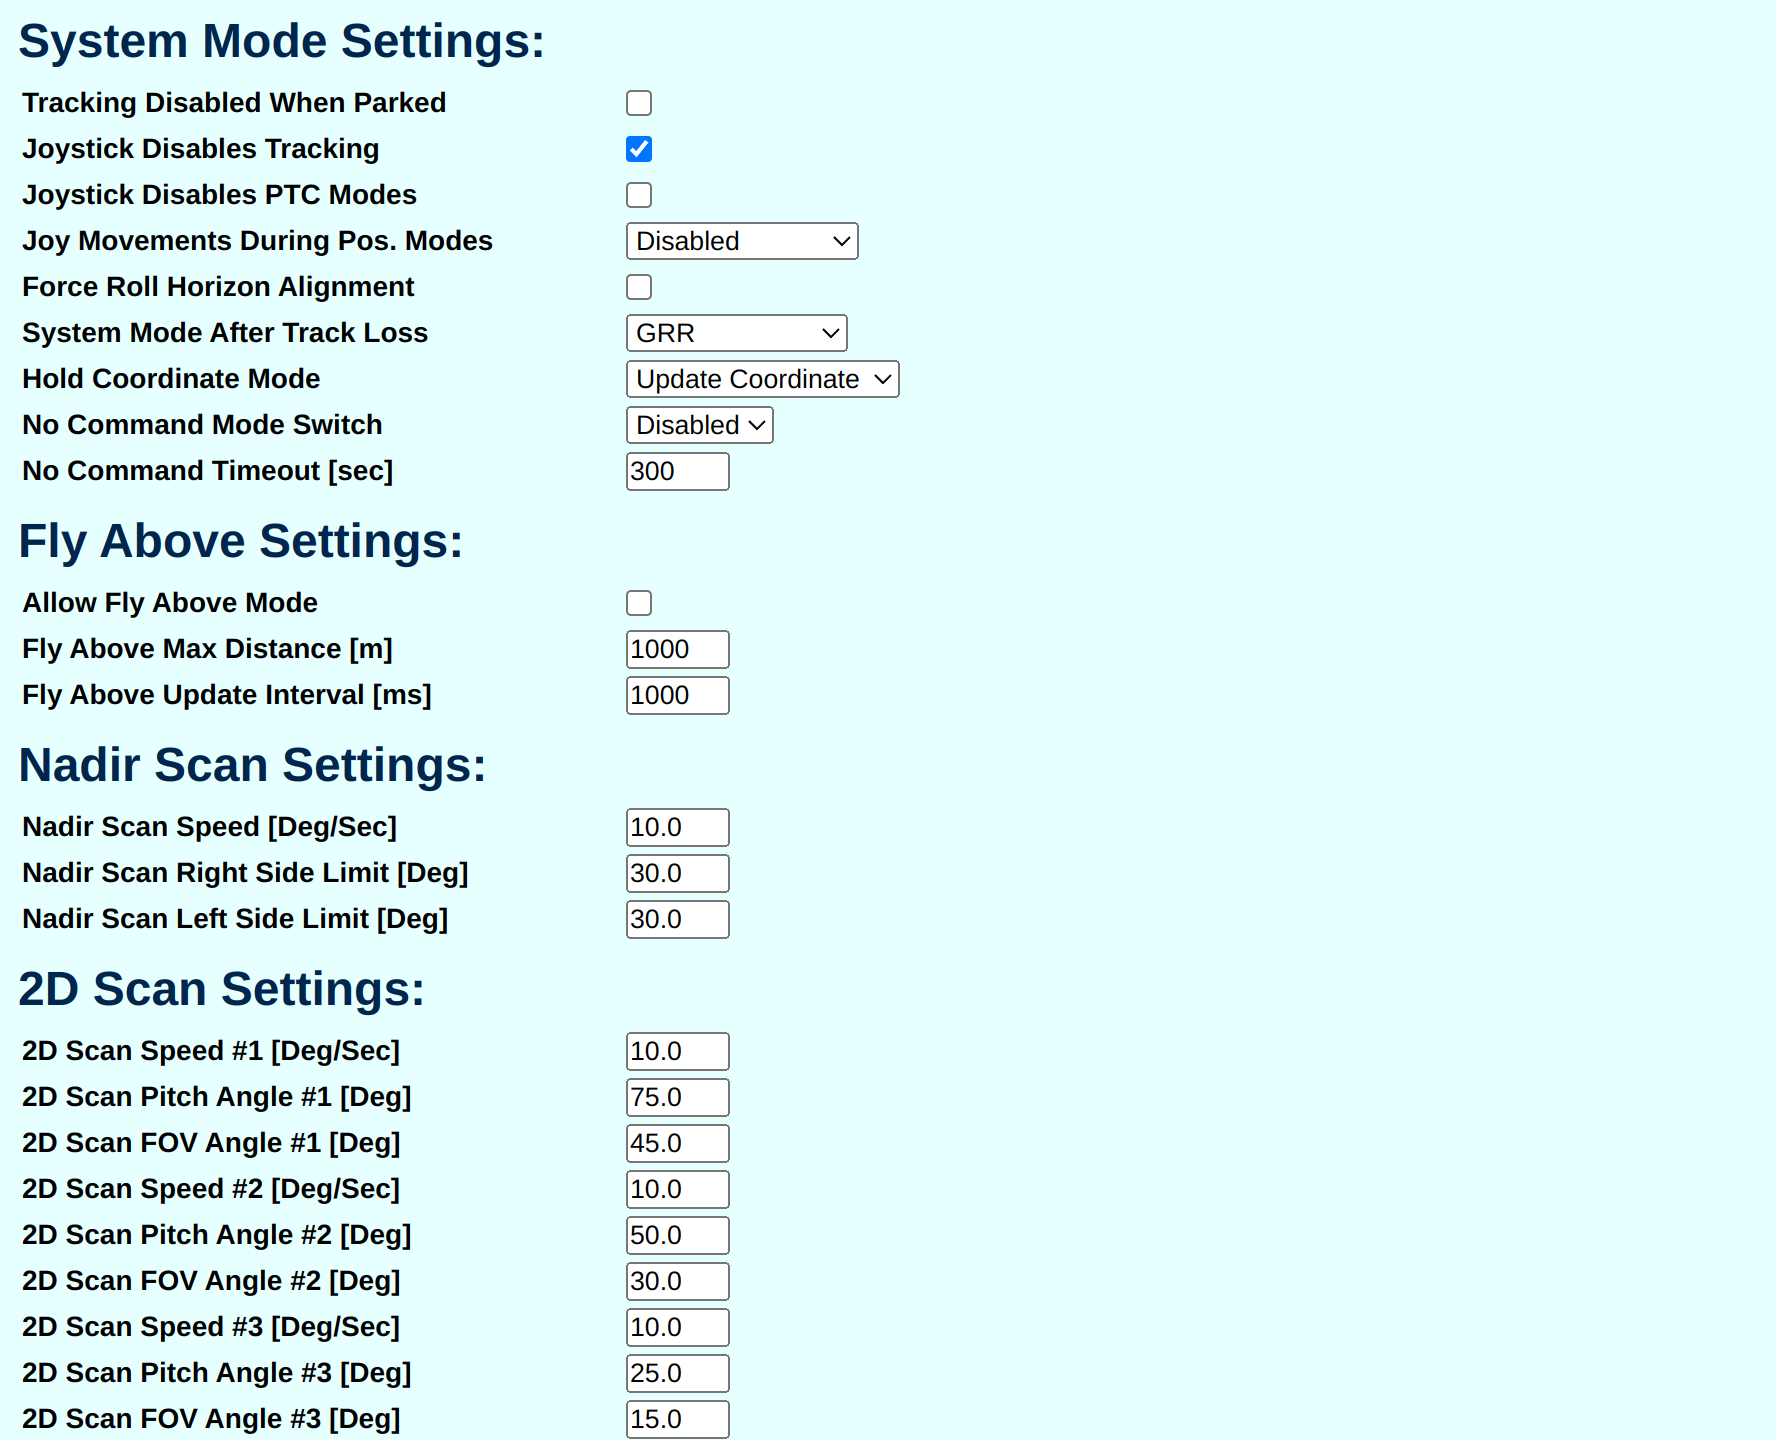Screen dimensions: 1776x1440
Task: Edit Nadir Scan Right Side Limit field
Action: (x=678, y=873)
